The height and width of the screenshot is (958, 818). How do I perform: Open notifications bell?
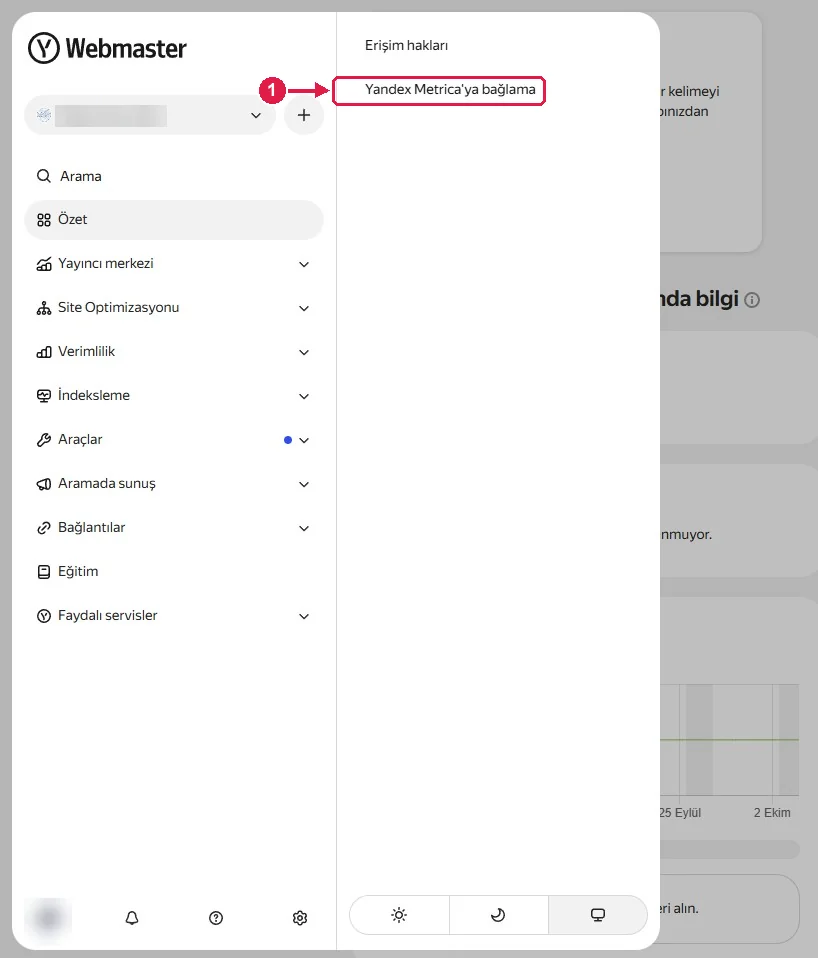(132, 918)
